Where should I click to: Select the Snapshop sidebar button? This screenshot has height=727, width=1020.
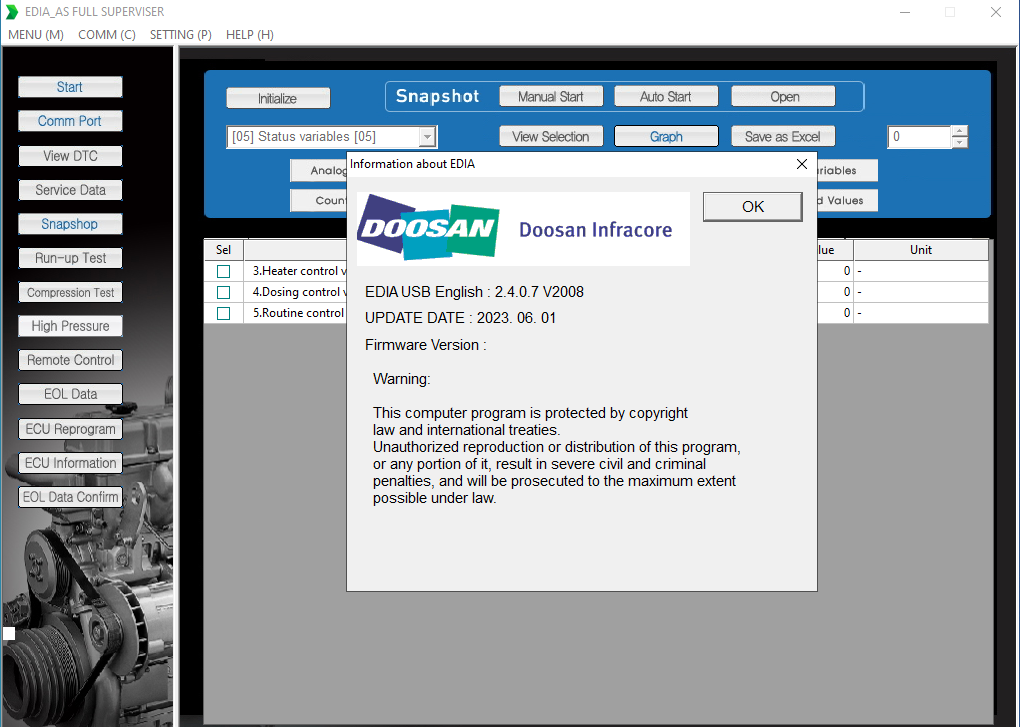coord(70,224)
